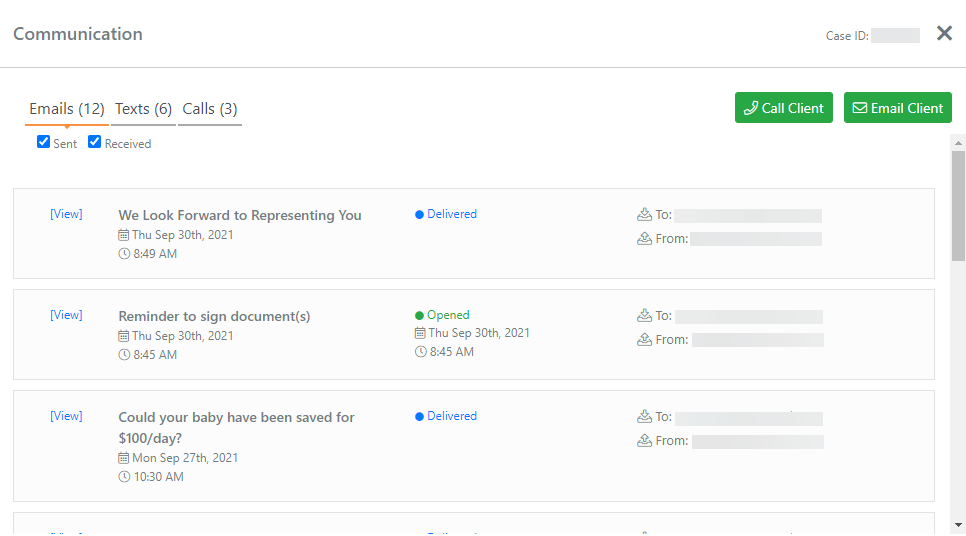Click green Opened status dot
This screenshot has height=536, width=966.
tap(420, 316)
